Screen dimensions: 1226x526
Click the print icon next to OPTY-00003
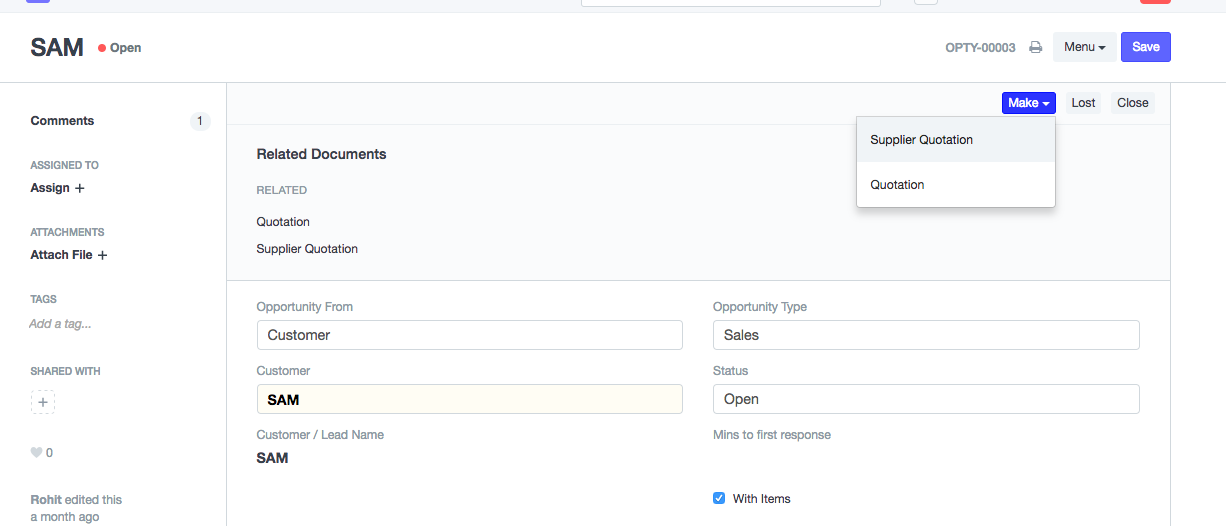pos(1036,48)
